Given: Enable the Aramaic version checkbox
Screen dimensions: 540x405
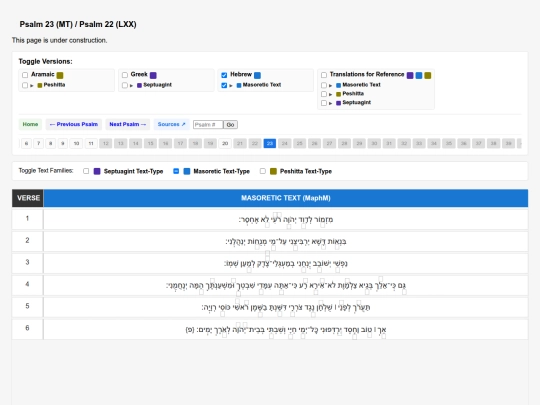Looking at the screenshot, I should click(25, 75).
